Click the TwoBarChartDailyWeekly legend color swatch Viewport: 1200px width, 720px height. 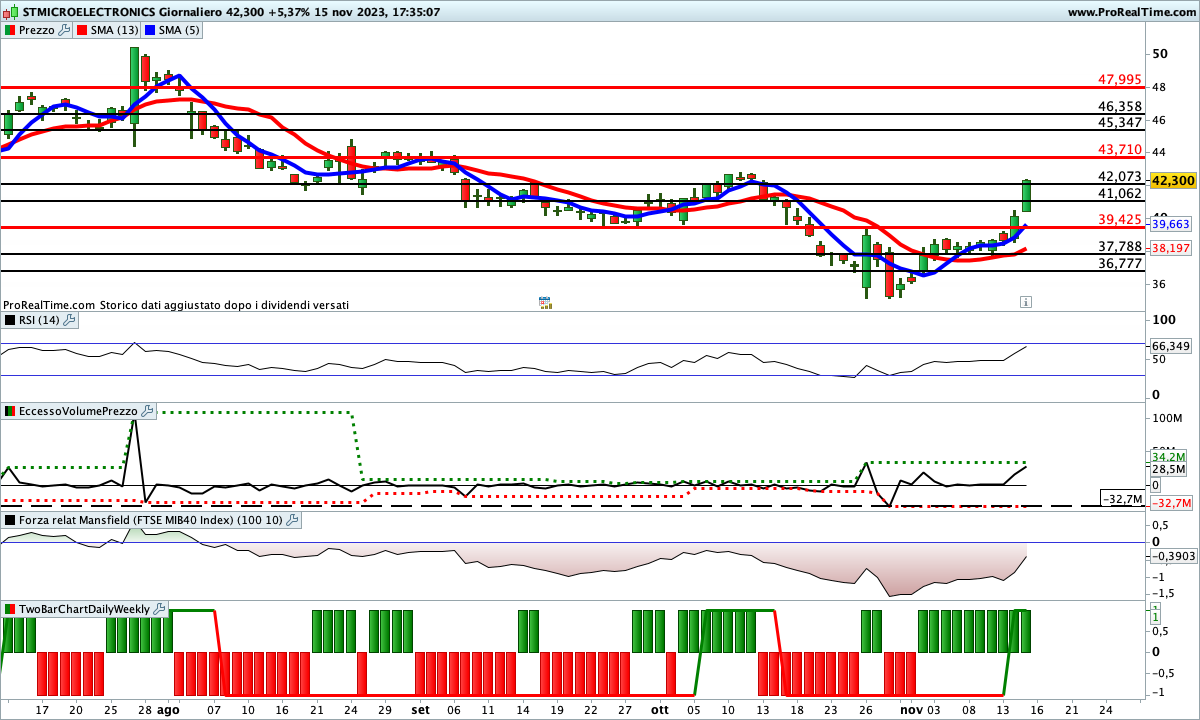tap(10, 608)
